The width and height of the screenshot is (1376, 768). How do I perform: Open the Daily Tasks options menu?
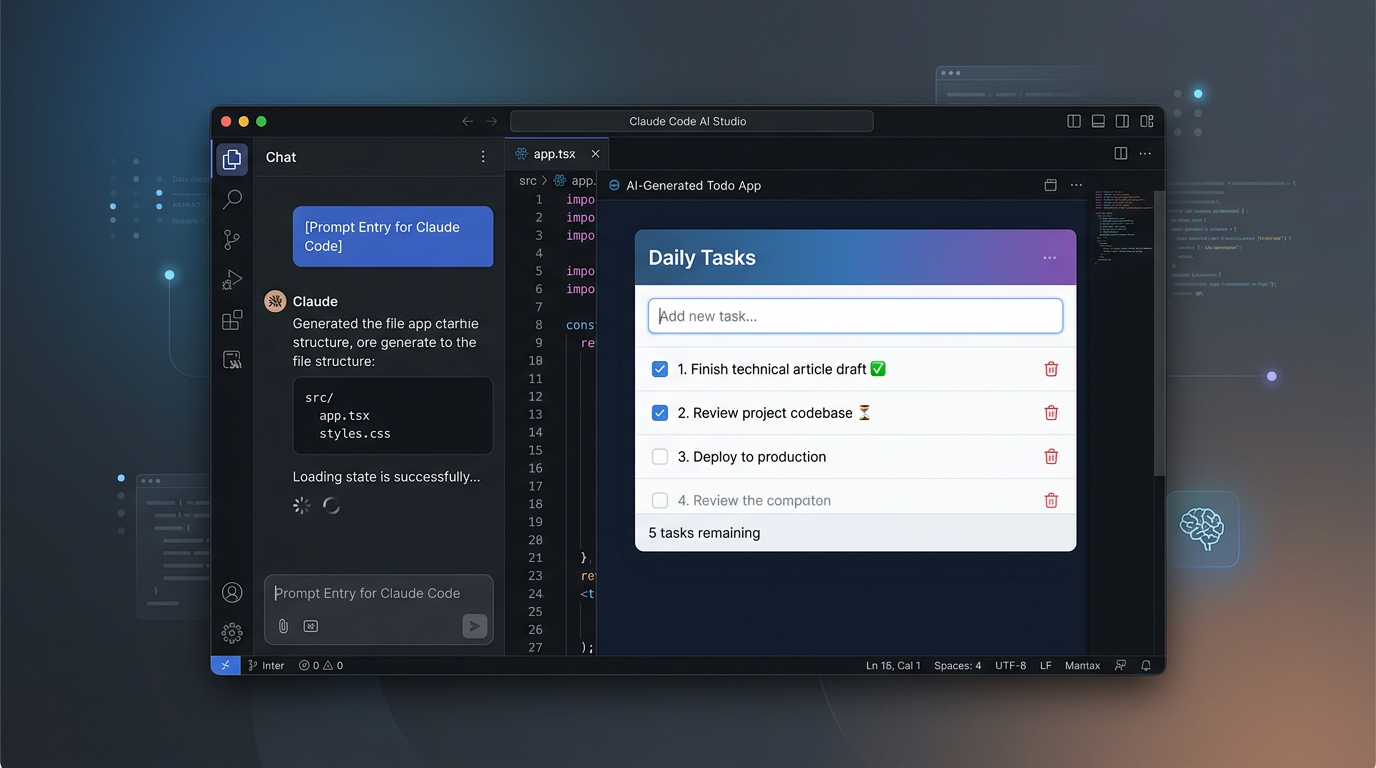(1049, 257)
